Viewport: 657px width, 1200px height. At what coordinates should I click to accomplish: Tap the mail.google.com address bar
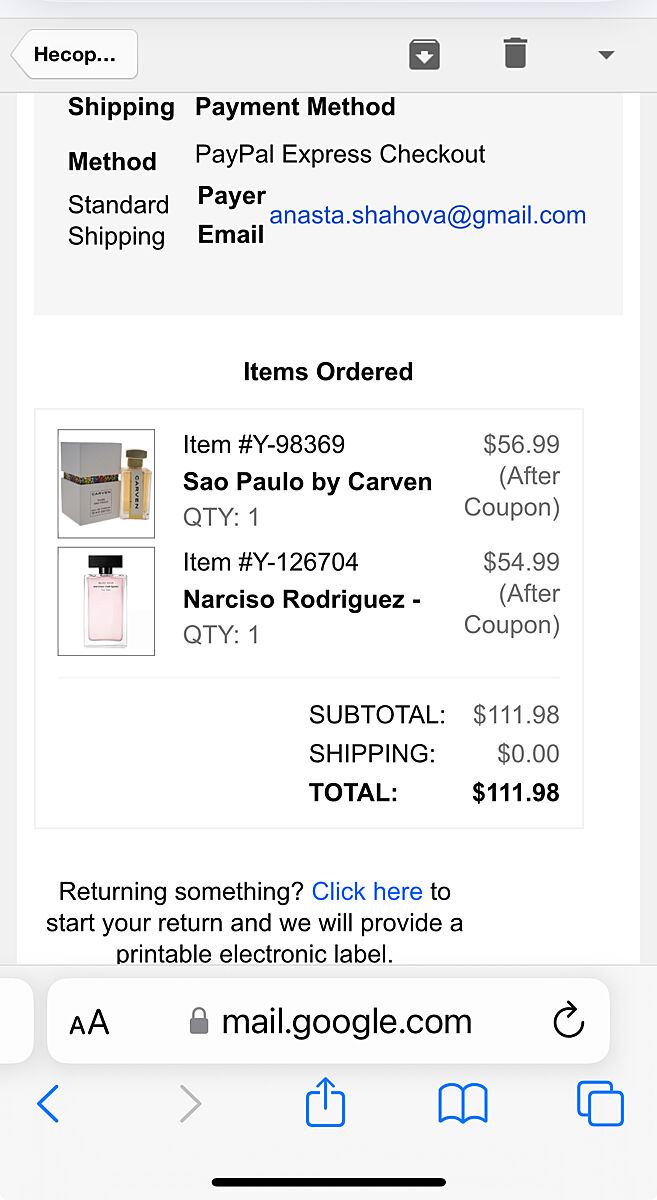click(345, 1021)
